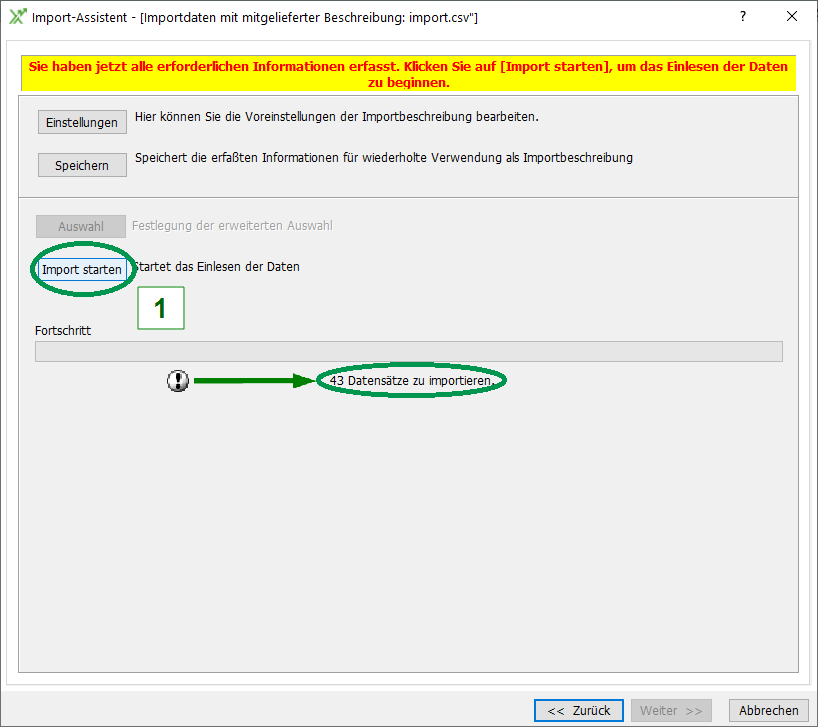Click the Import-Assistent app icon in title bar
Screen dimensions: 818x727
click(x=16, y=17)
